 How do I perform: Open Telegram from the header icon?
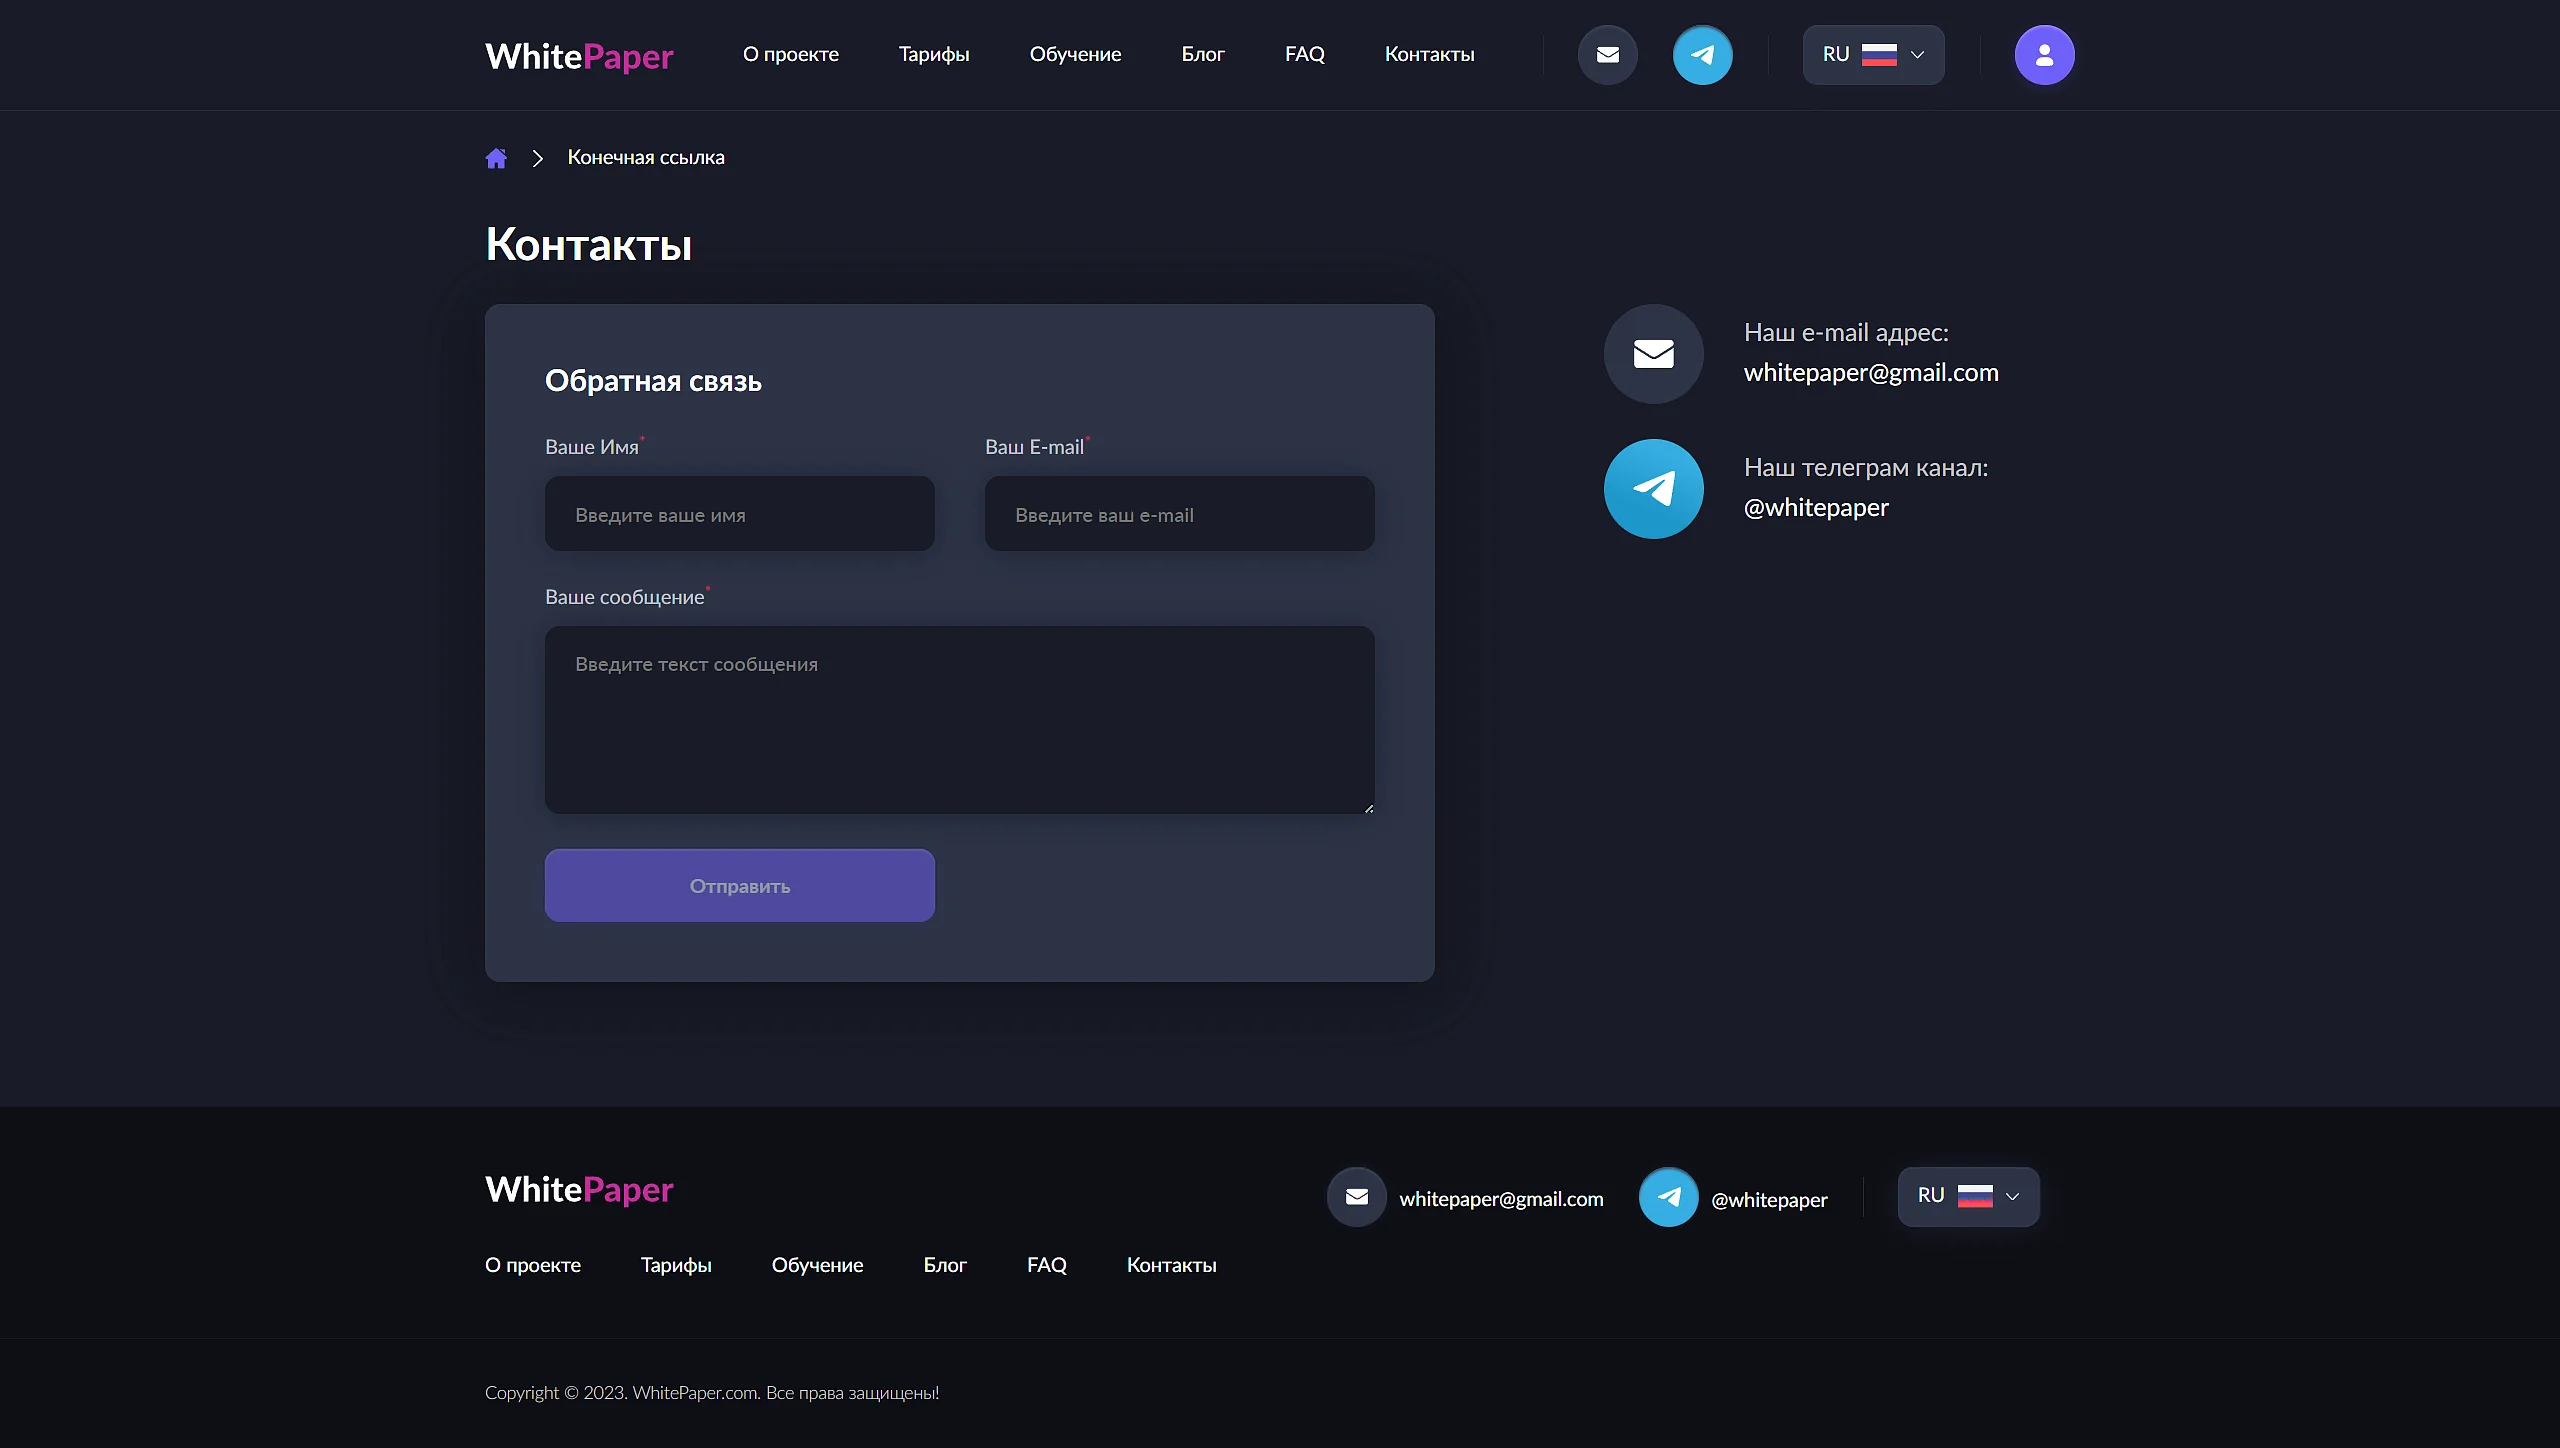click(1702, 55)
